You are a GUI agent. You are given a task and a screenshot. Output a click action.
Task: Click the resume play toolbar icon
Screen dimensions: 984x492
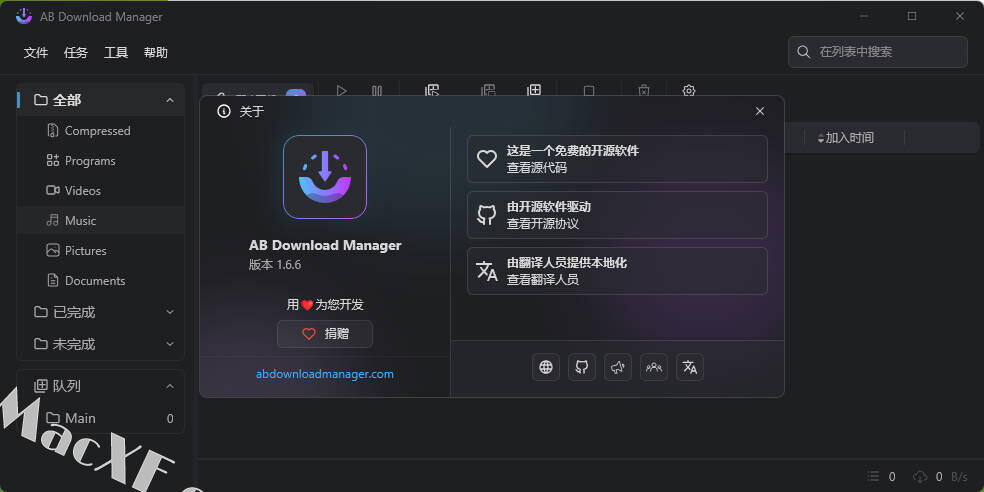(341, 91)
